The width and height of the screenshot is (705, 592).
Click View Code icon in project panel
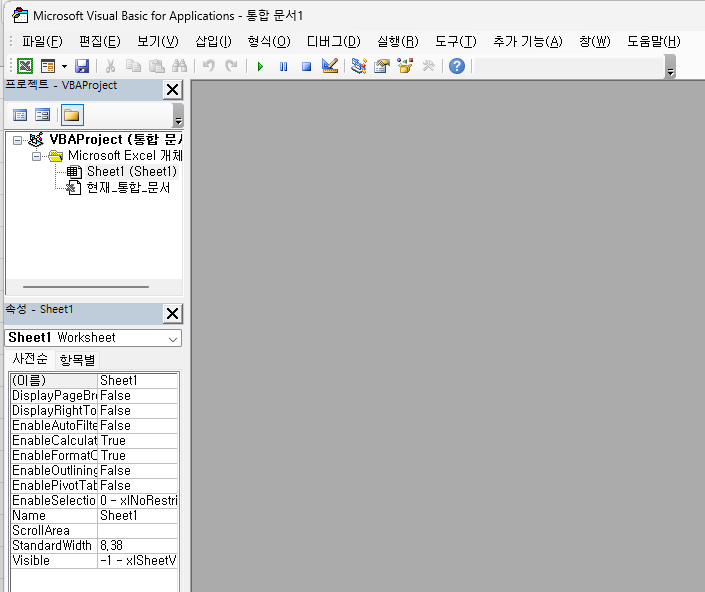coord(20,115)
